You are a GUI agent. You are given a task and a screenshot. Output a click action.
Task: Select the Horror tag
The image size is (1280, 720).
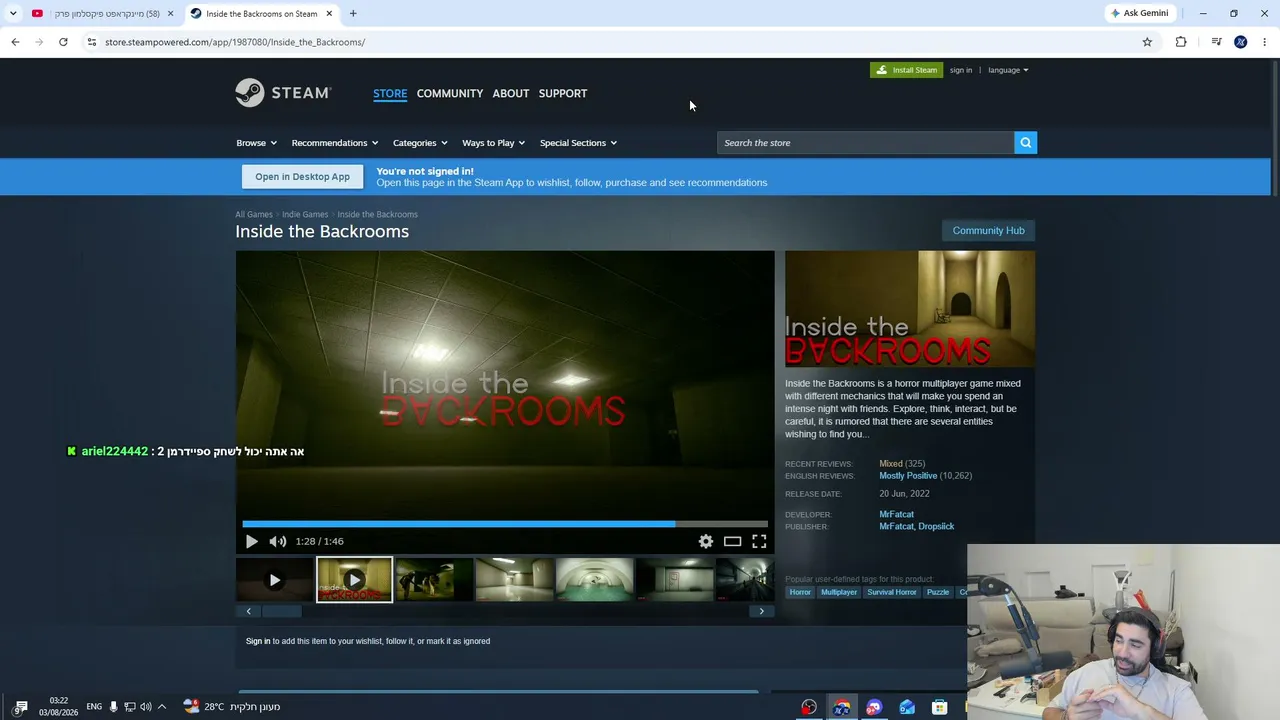[x=800, y=592]
